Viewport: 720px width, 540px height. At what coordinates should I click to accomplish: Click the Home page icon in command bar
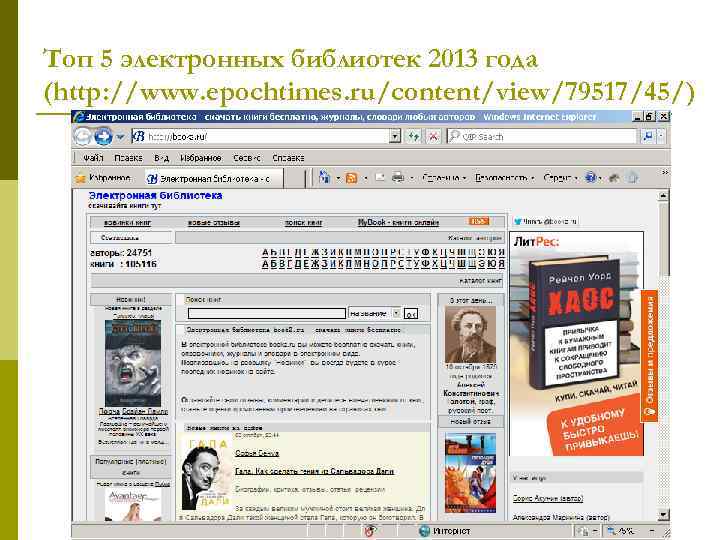(x=325, y=177)
